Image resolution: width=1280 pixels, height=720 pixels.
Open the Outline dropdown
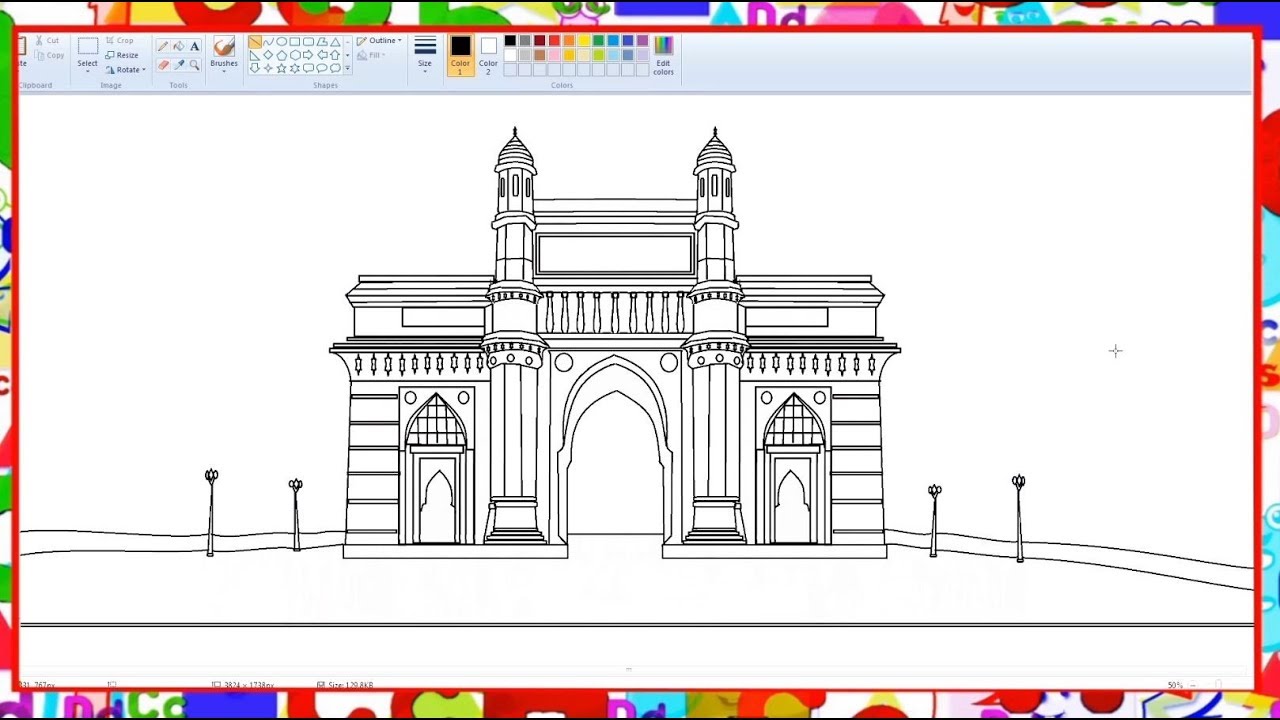379,41
